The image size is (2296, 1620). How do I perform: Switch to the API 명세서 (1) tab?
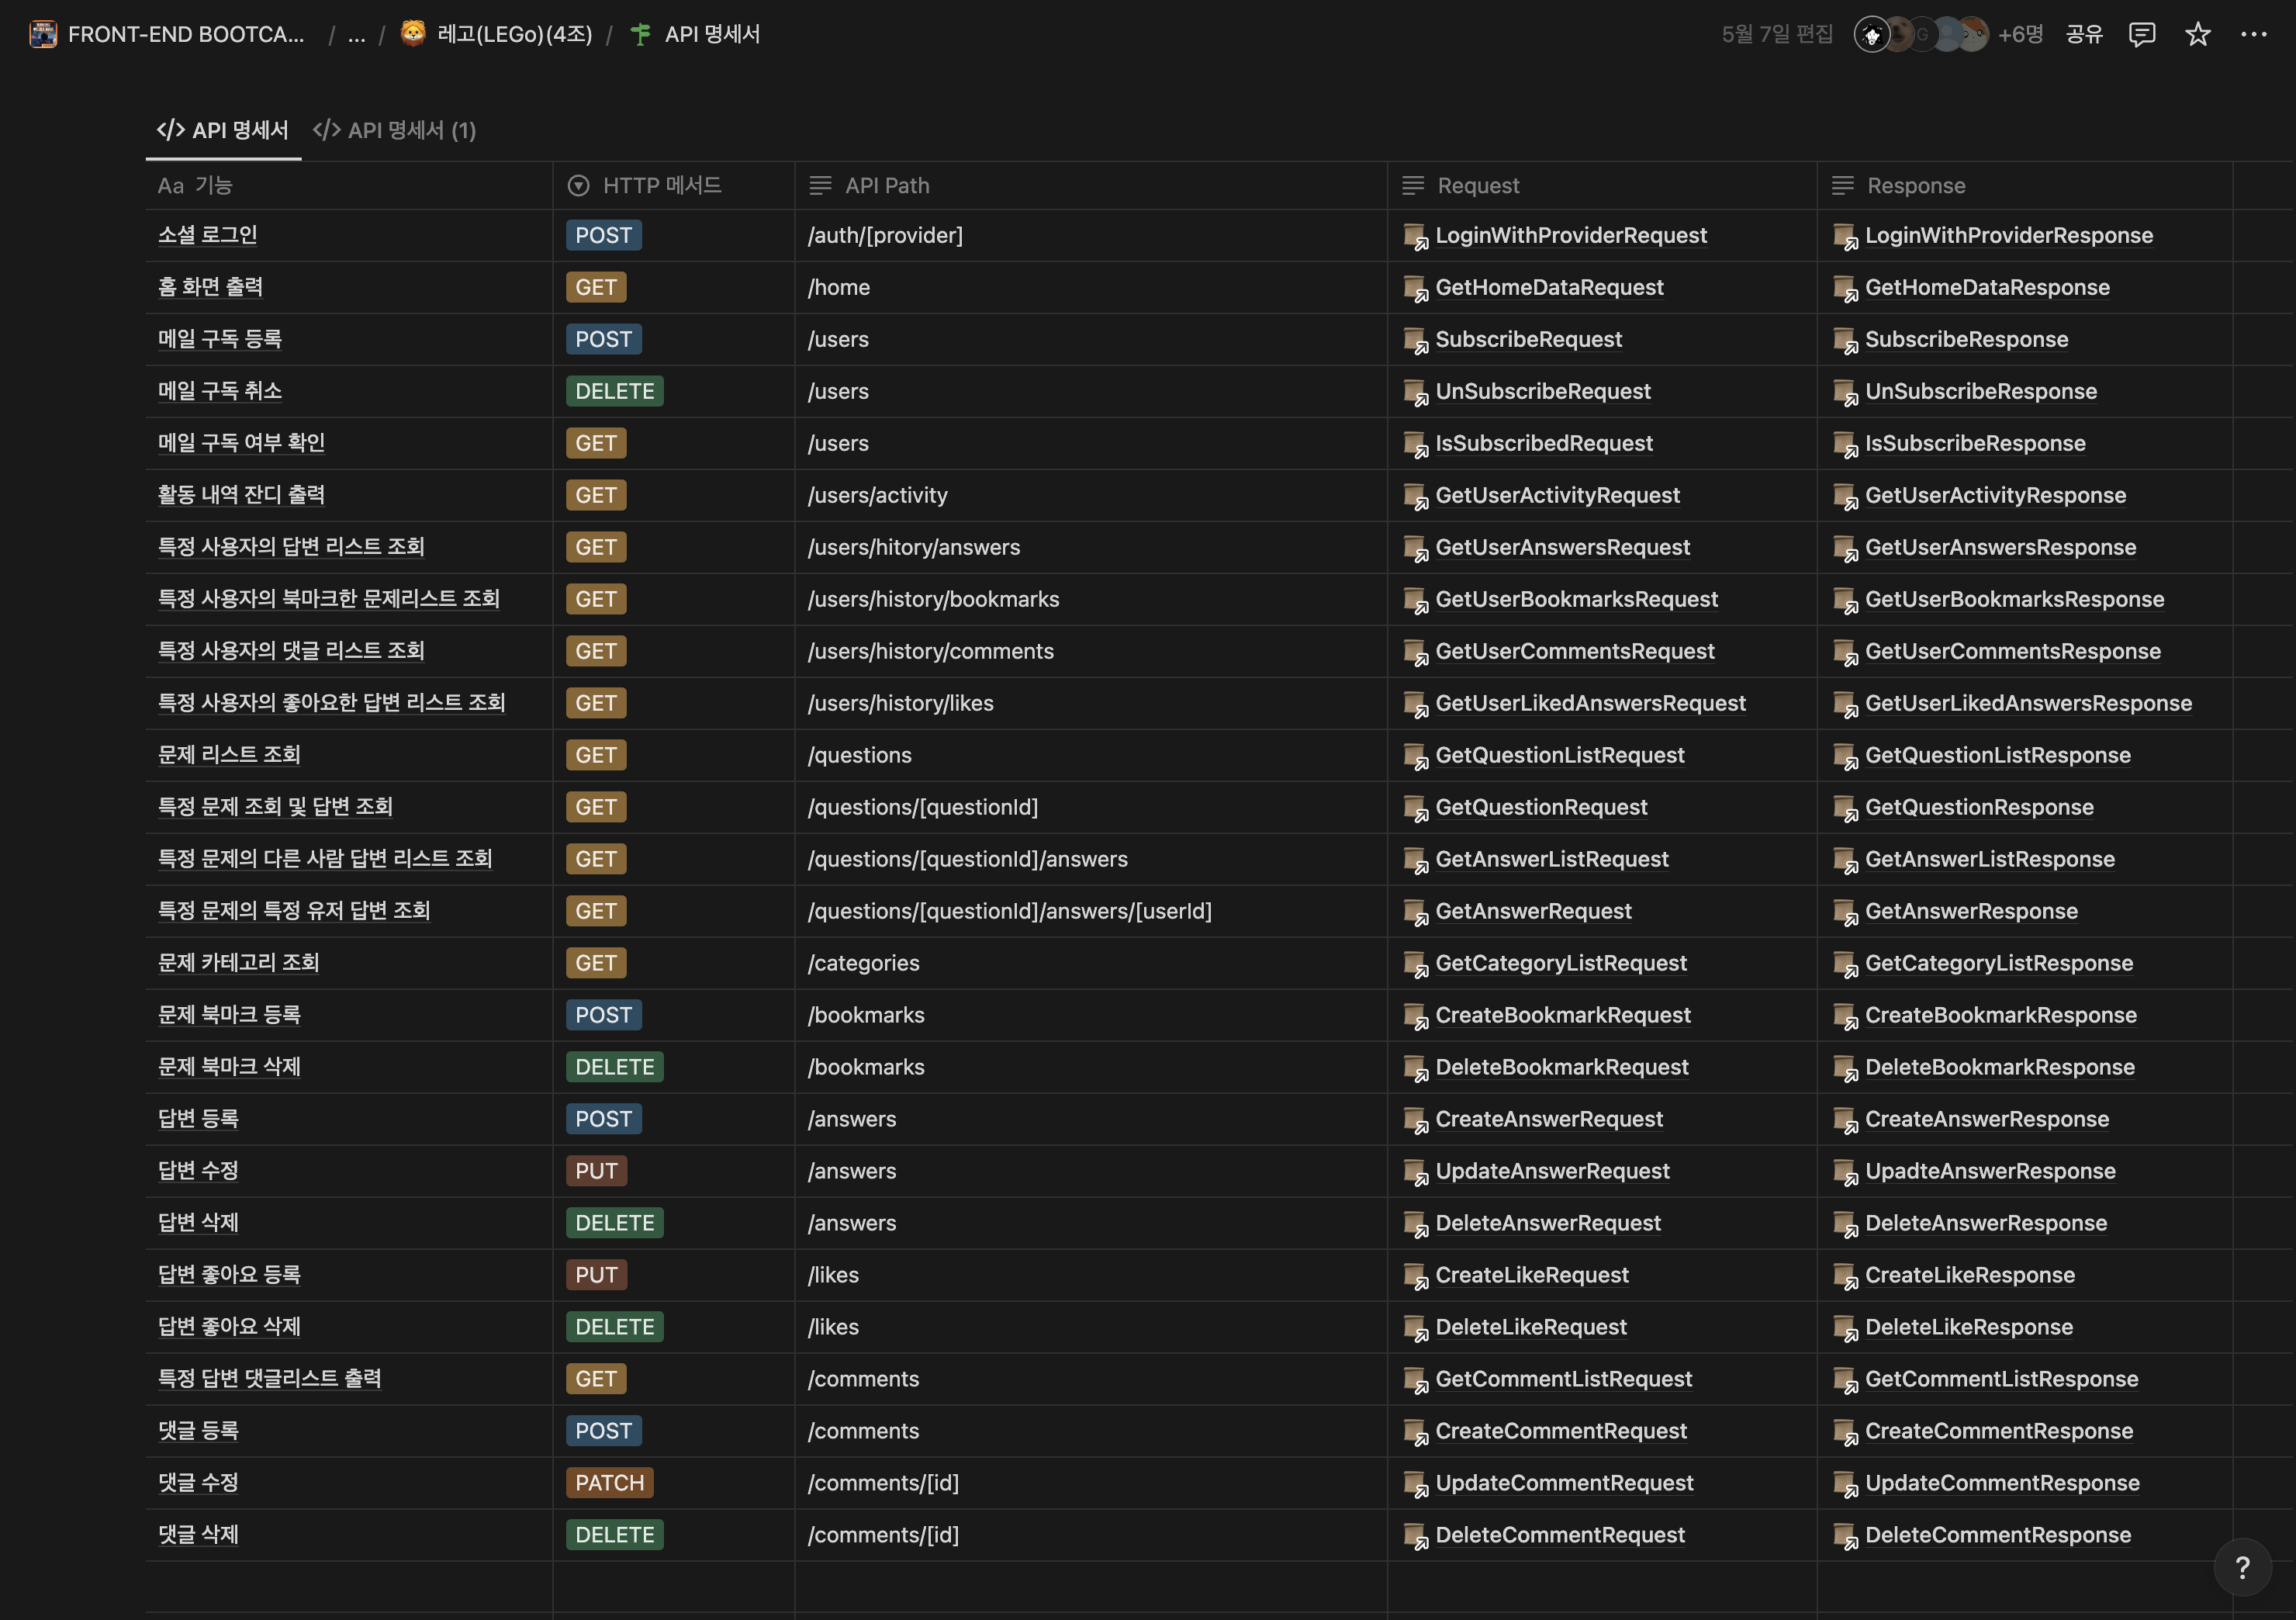point(395,130)
